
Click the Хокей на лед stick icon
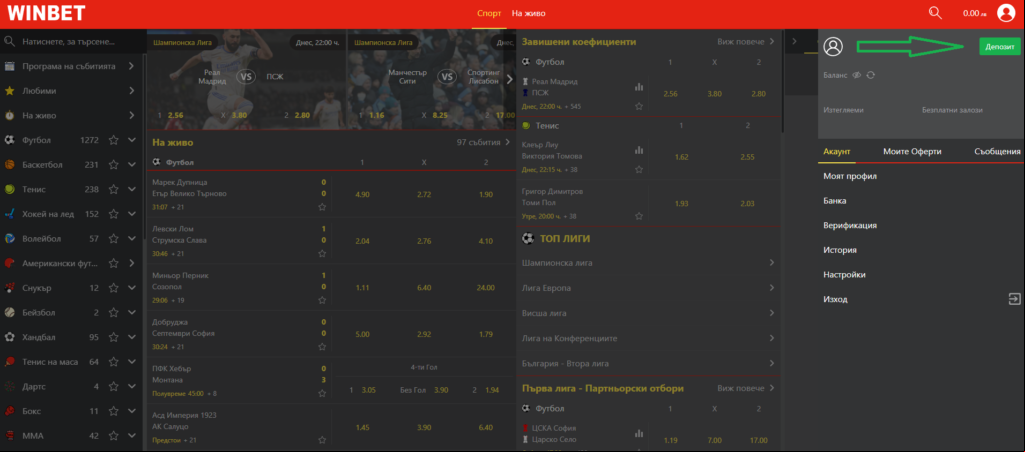[9, 214]
